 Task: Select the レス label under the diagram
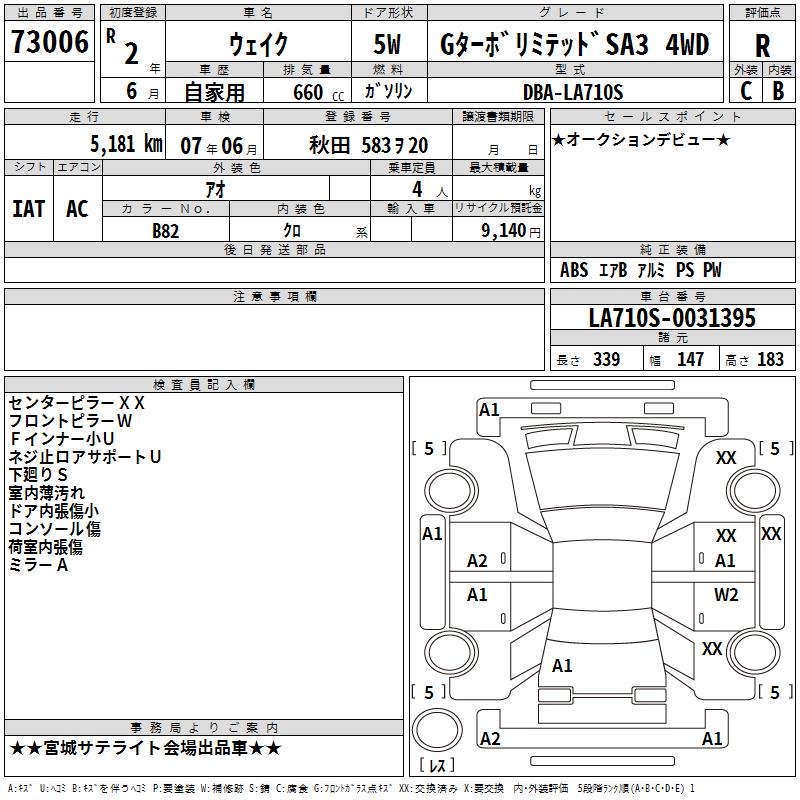click(x=437, y=765)
